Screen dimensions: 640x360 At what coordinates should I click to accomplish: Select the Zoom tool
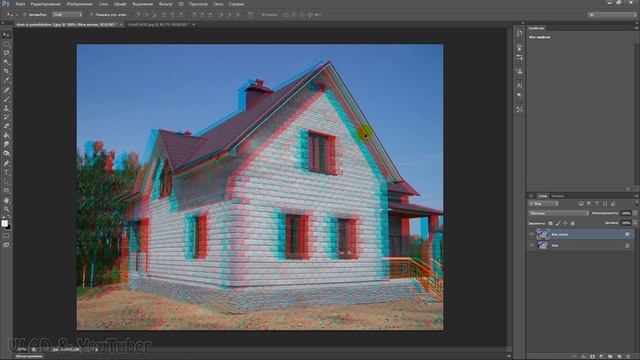click(6, 209)
